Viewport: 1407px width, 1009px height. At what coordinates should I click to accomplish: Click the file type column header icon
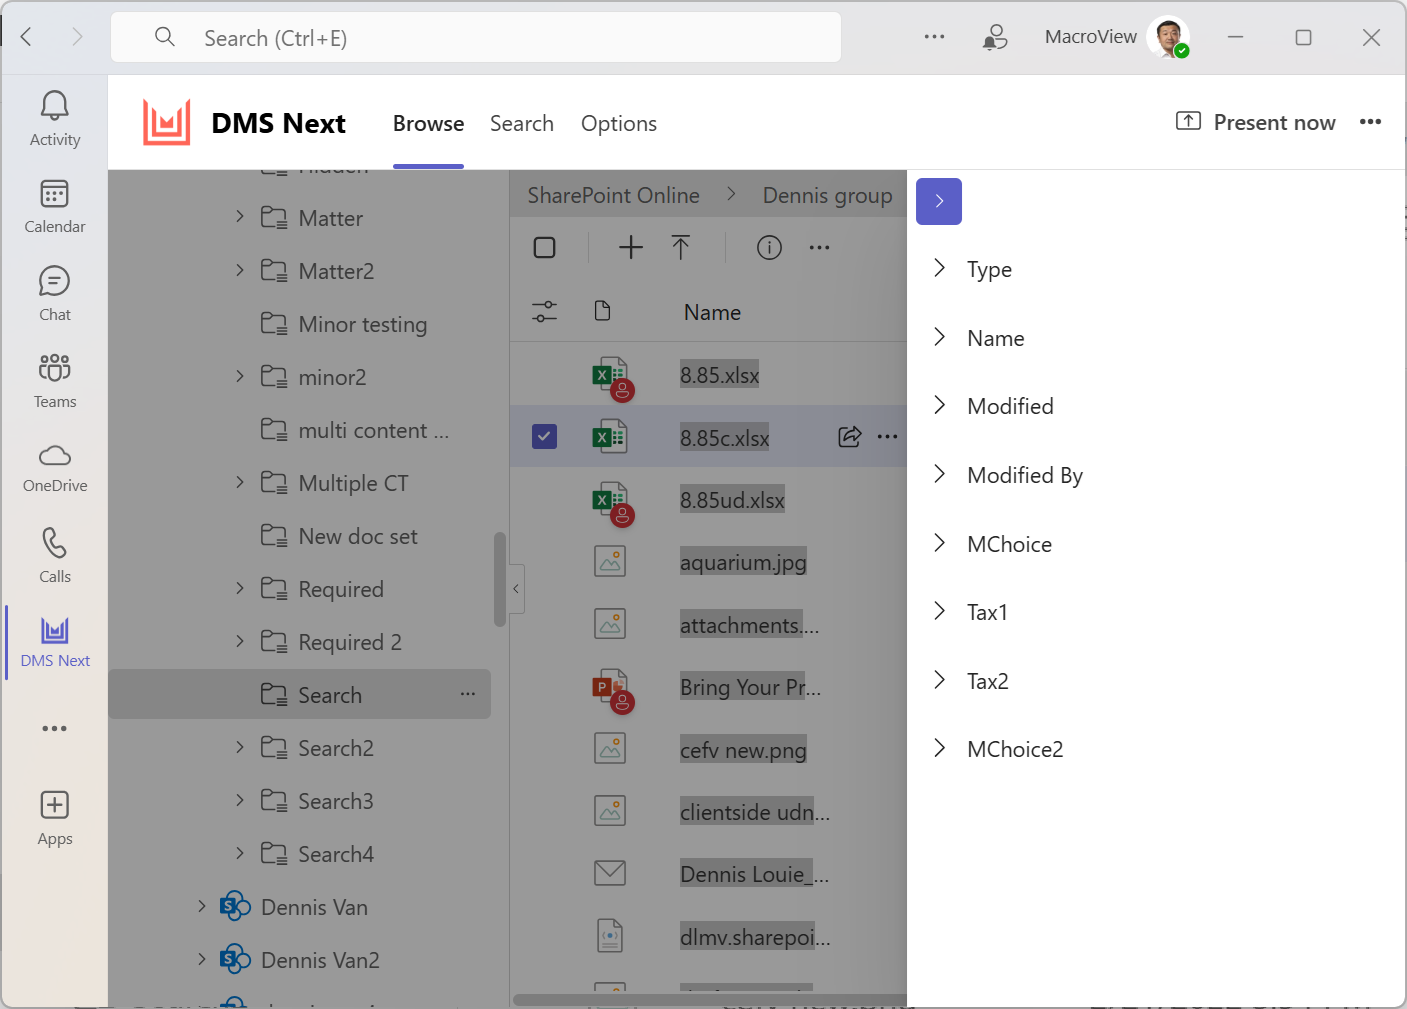click(x=602, y=312)
